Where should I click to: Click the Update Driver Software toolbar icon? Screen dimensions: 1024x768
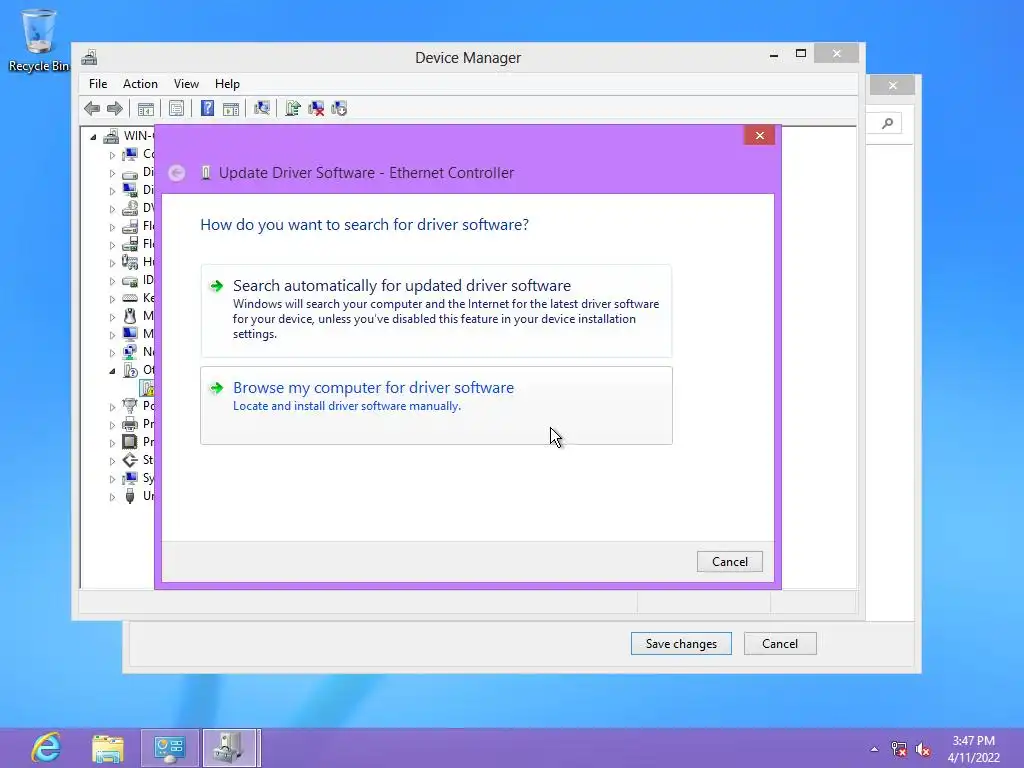[x=293, y=108]
